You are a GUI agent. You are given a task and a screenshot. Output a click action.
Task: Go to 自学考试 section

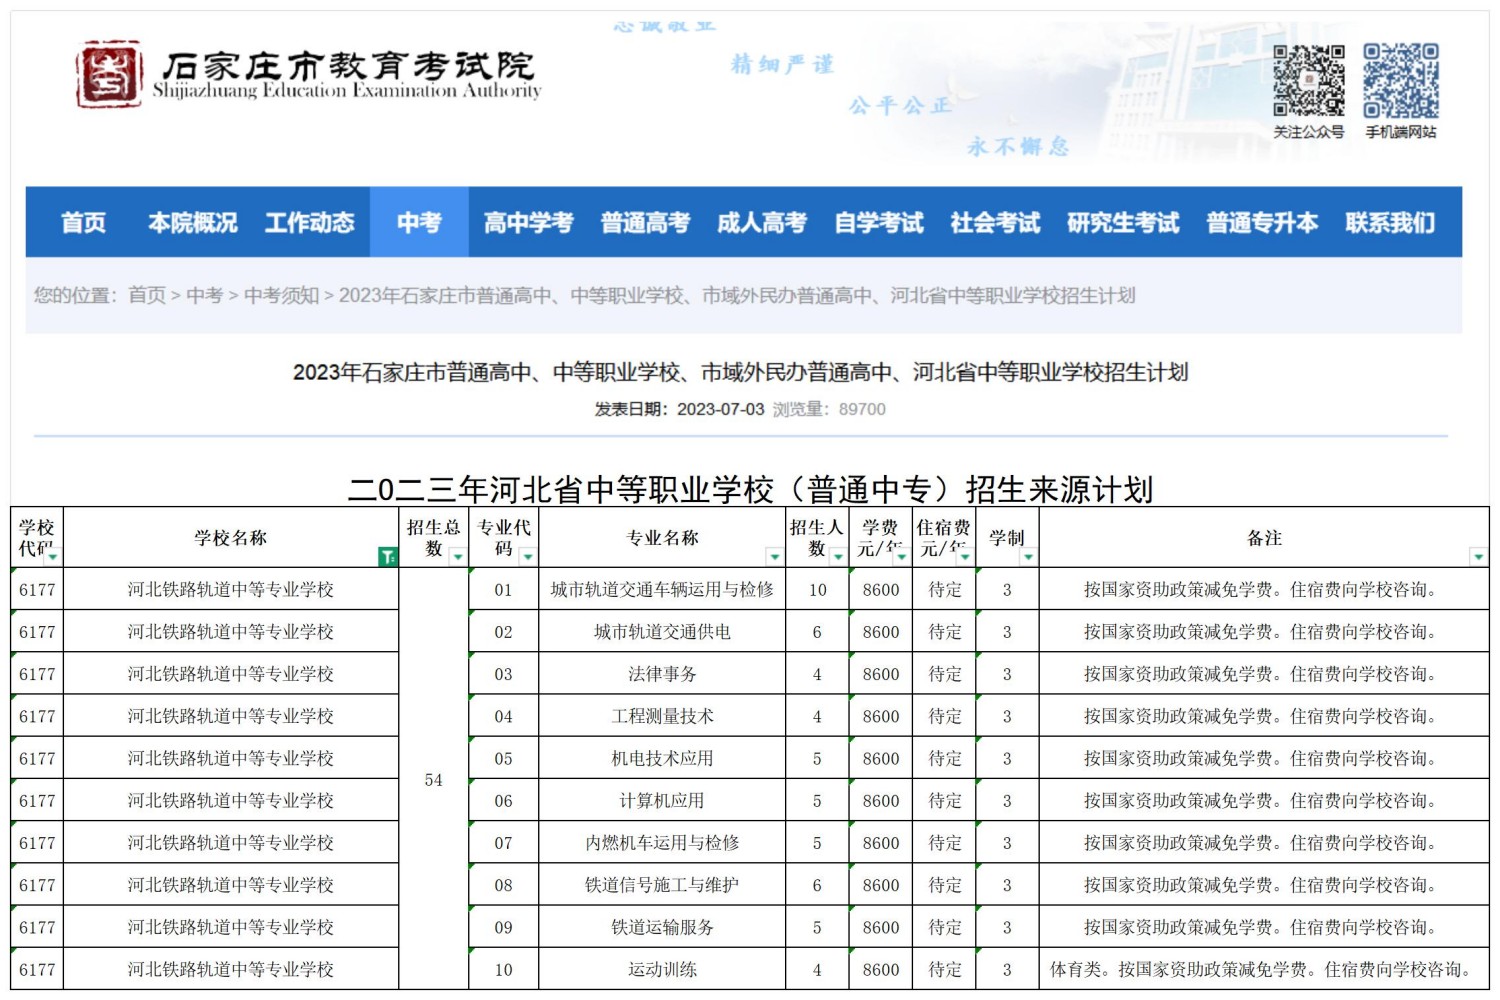click(879, 222)
